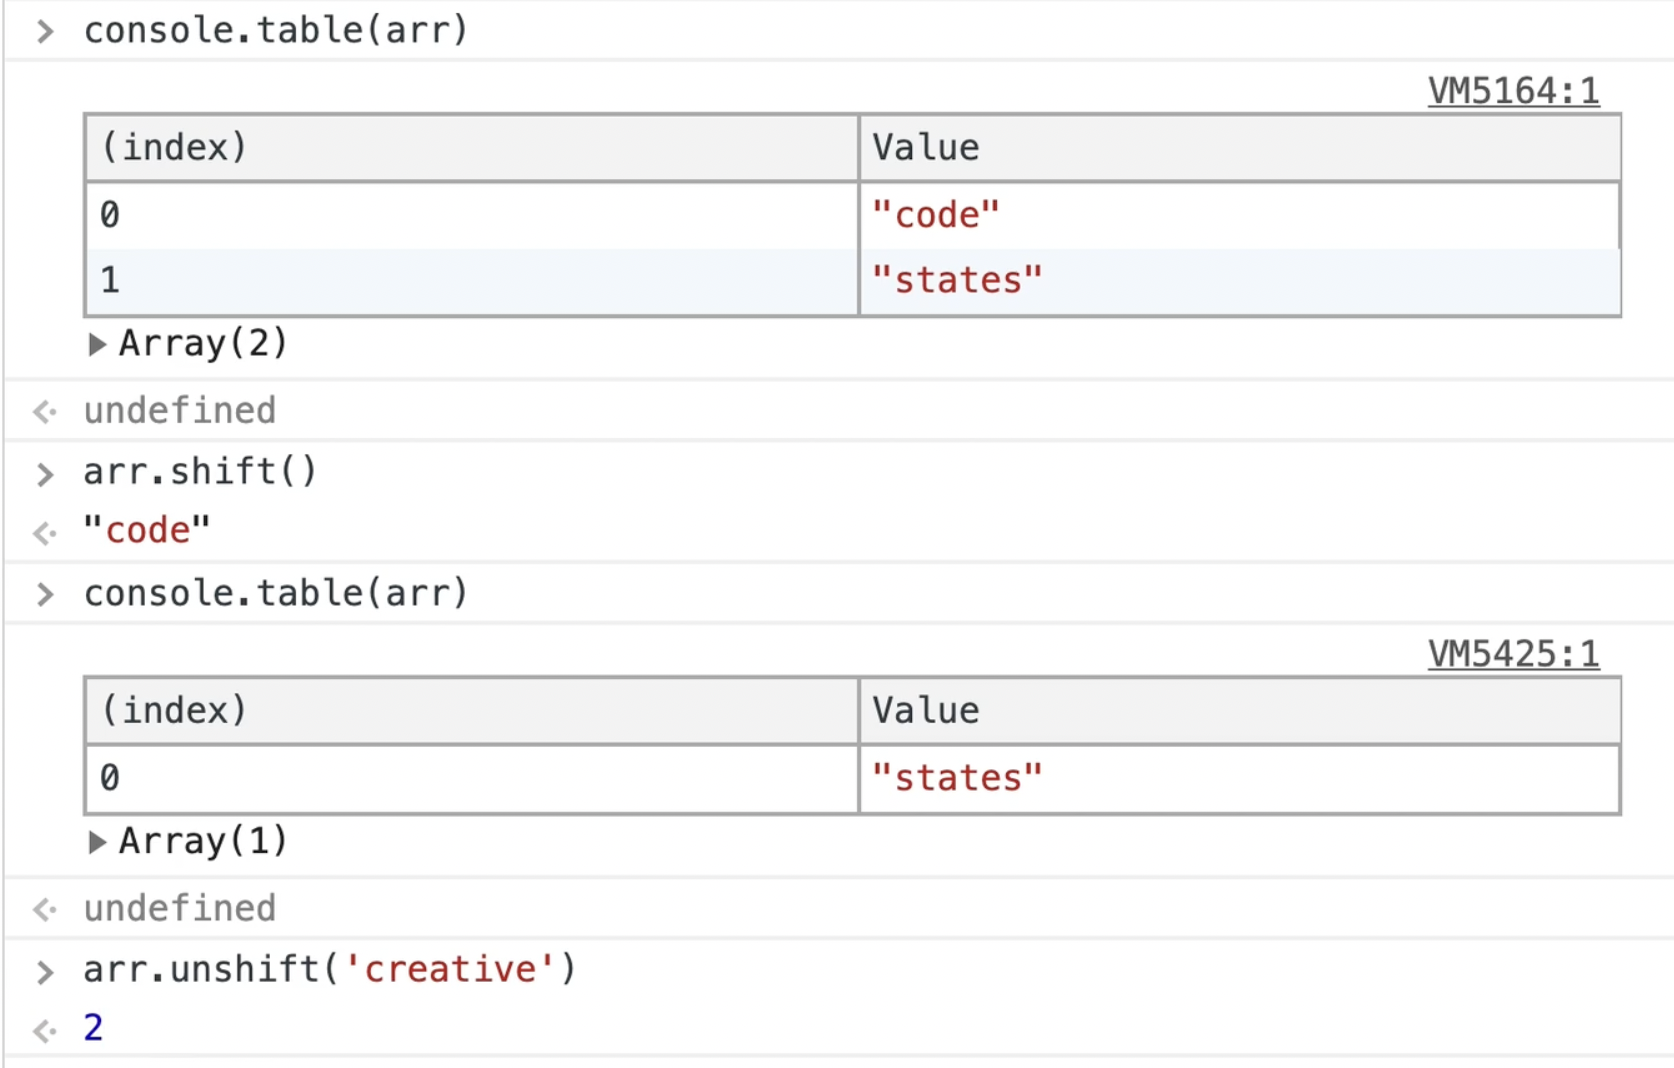The image size is (1674, 1068).
Task: Expand the Array(2) disclosure triangle
Action: (x=97, y=345)
